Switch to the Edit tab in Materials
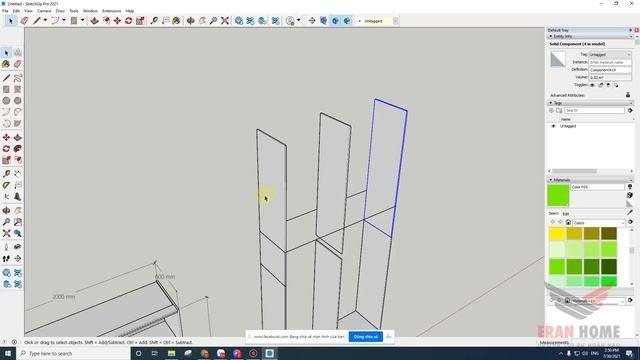 click(566, 213)
